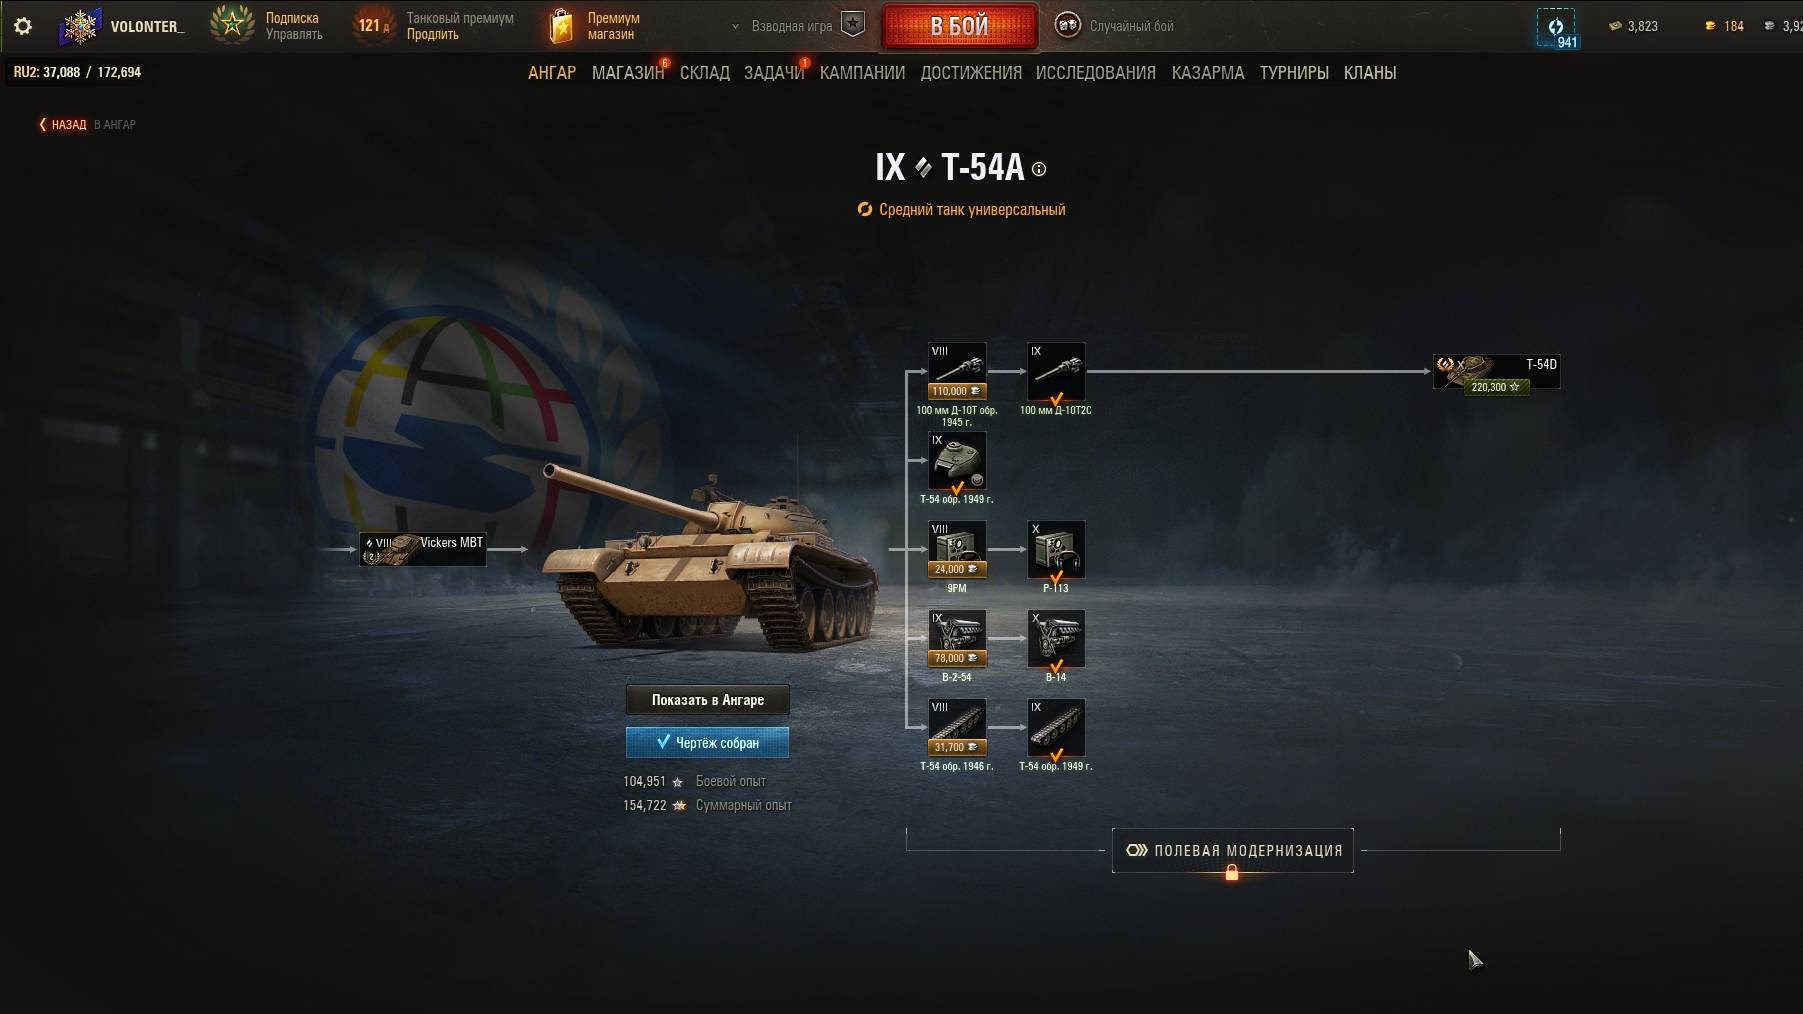1803x1014 pixels.
Task: Click Показать в Ангаре button
Action: pos(707,700)
